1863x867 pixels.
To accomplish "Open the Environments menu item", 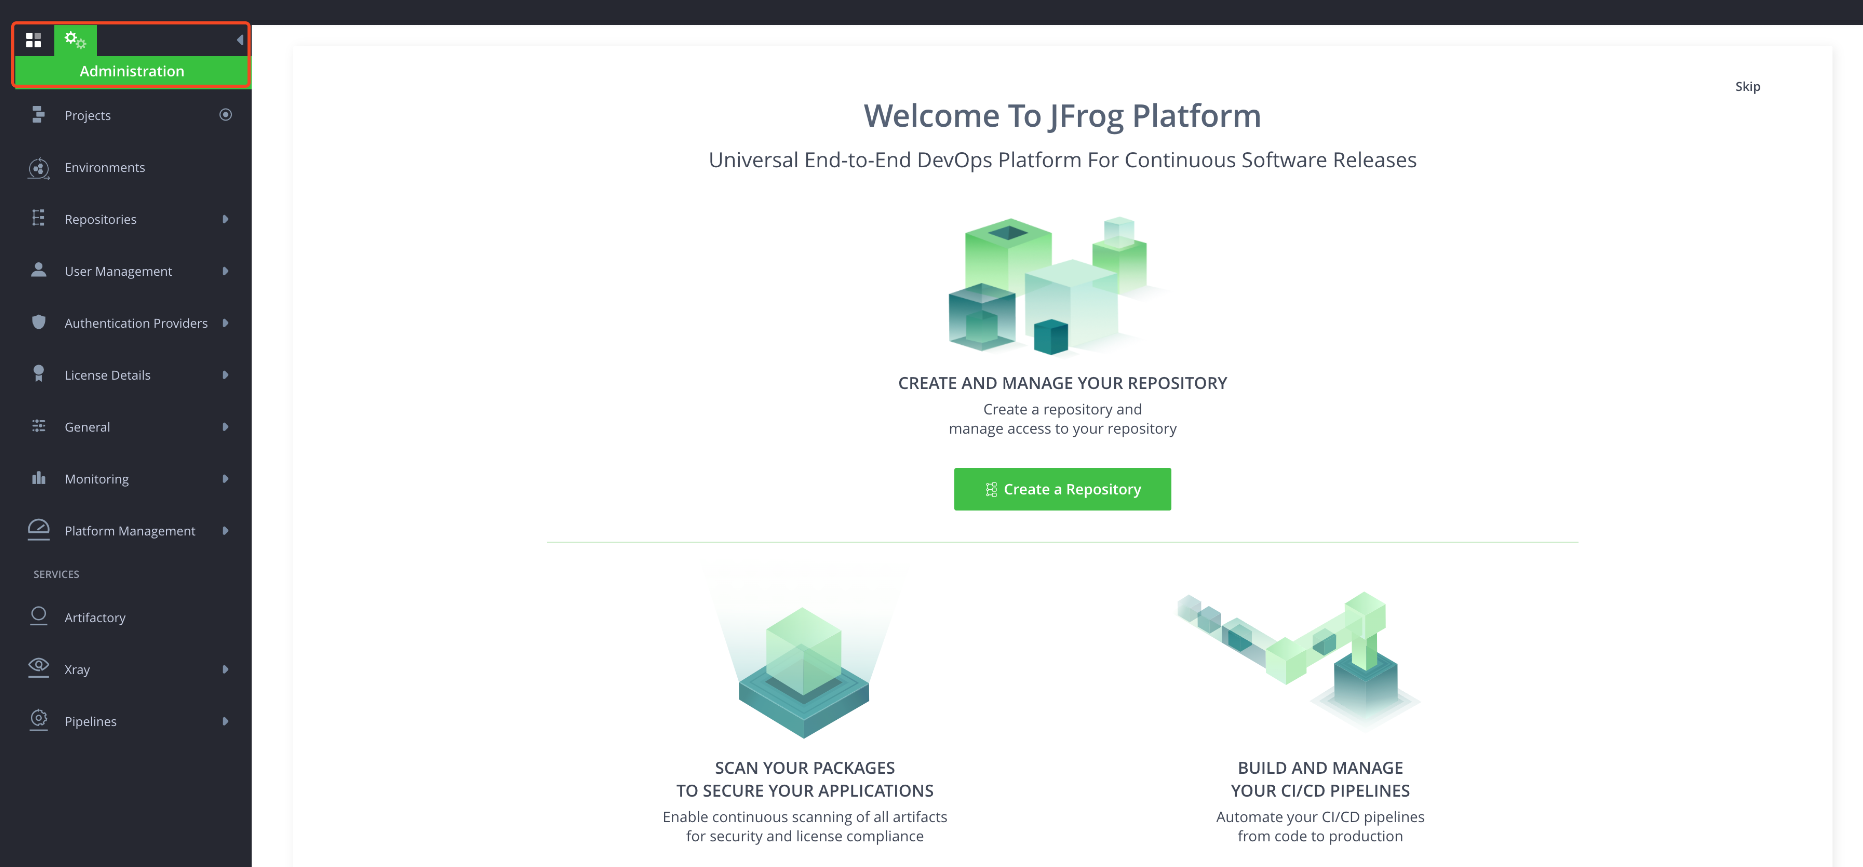I will (105, 168).
